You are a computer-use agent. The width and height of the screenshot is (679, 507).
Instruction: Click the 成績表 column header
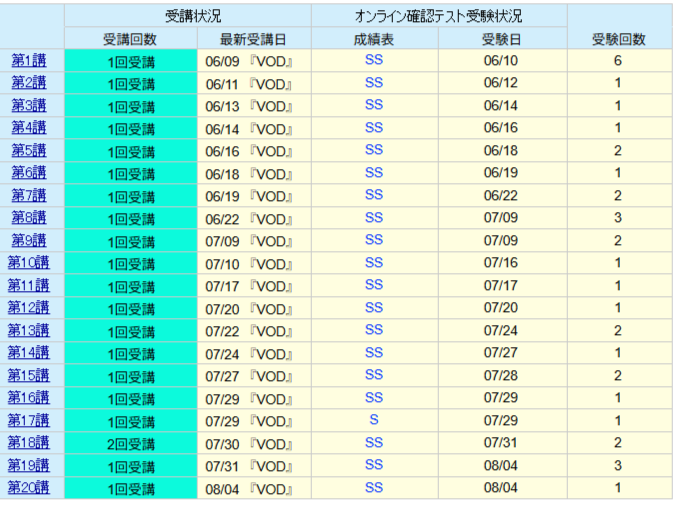pos(374,39)
